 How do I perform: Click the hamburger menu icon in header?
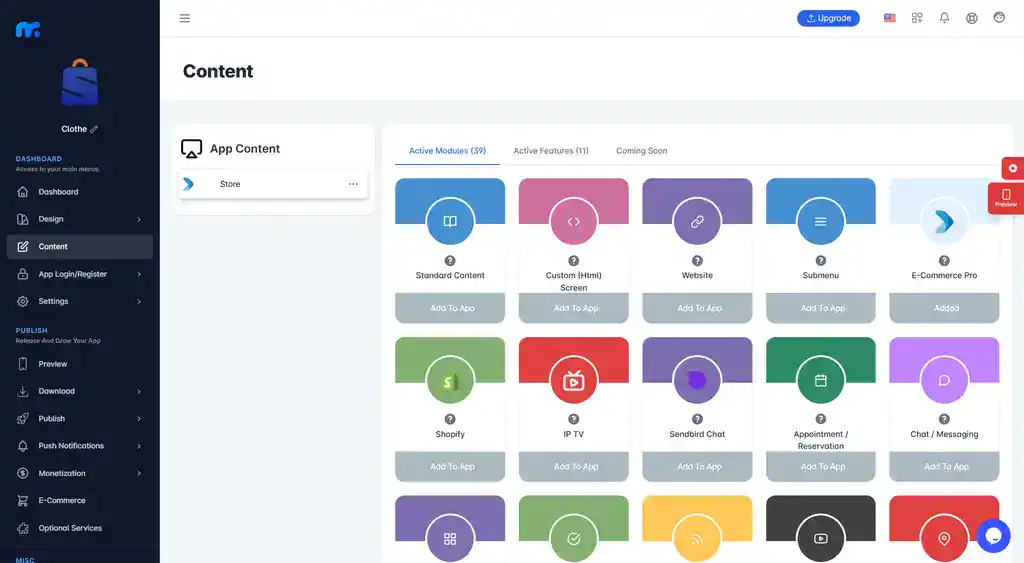tap(185, 18)
